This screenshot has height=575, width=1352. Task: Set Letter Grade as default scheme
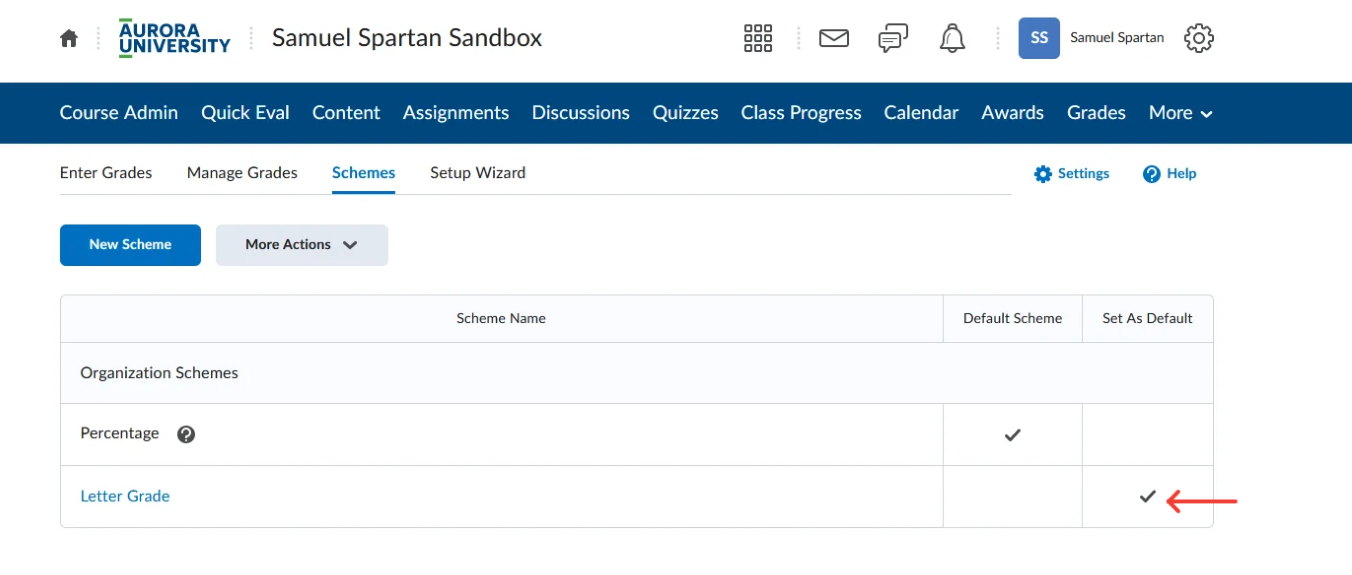(x=1147, y=496)
